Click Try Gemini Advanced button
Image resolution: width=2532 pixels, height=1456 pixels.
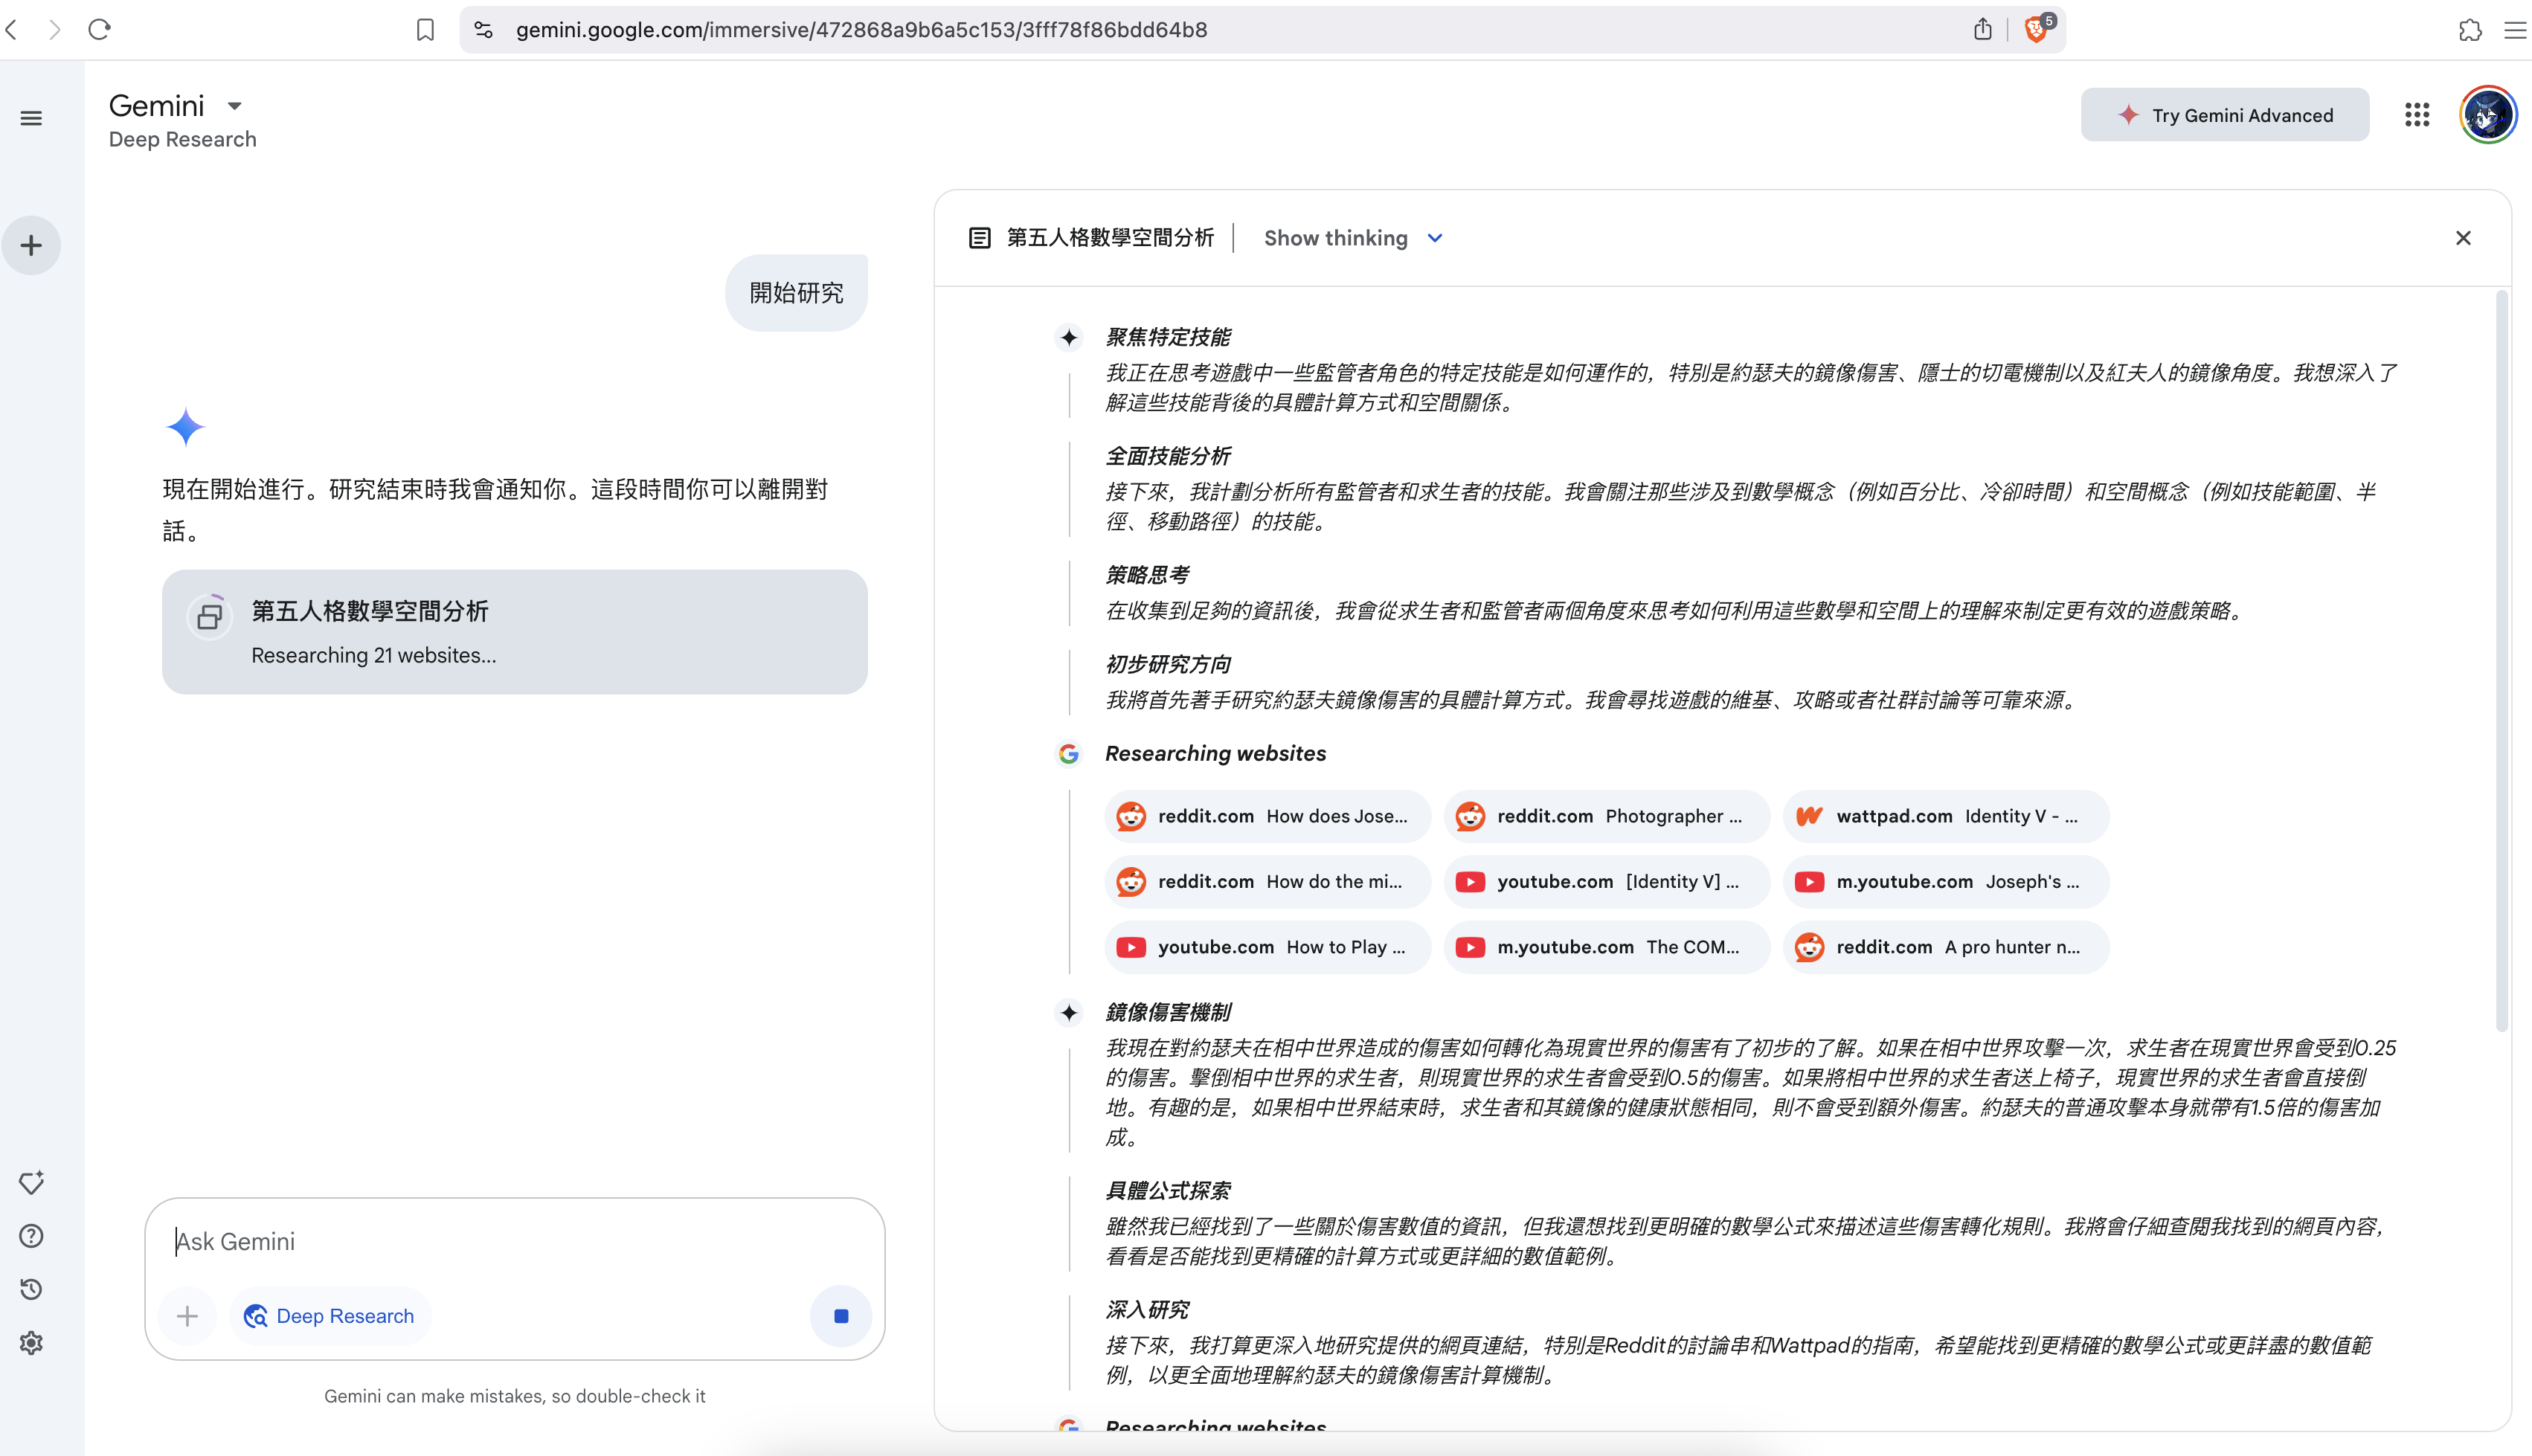click(x=2224, y=115)
